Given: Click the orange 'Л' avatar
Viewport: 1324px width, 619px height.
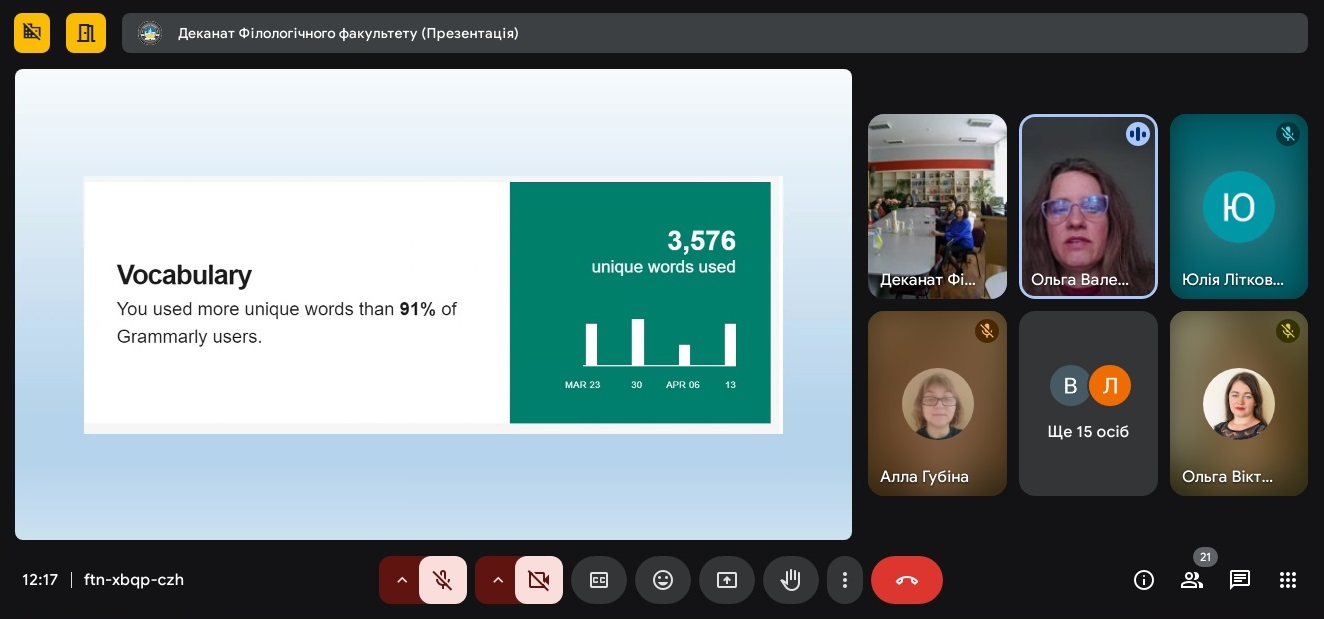Looking at the screenshot, I should coord(1109,386).
